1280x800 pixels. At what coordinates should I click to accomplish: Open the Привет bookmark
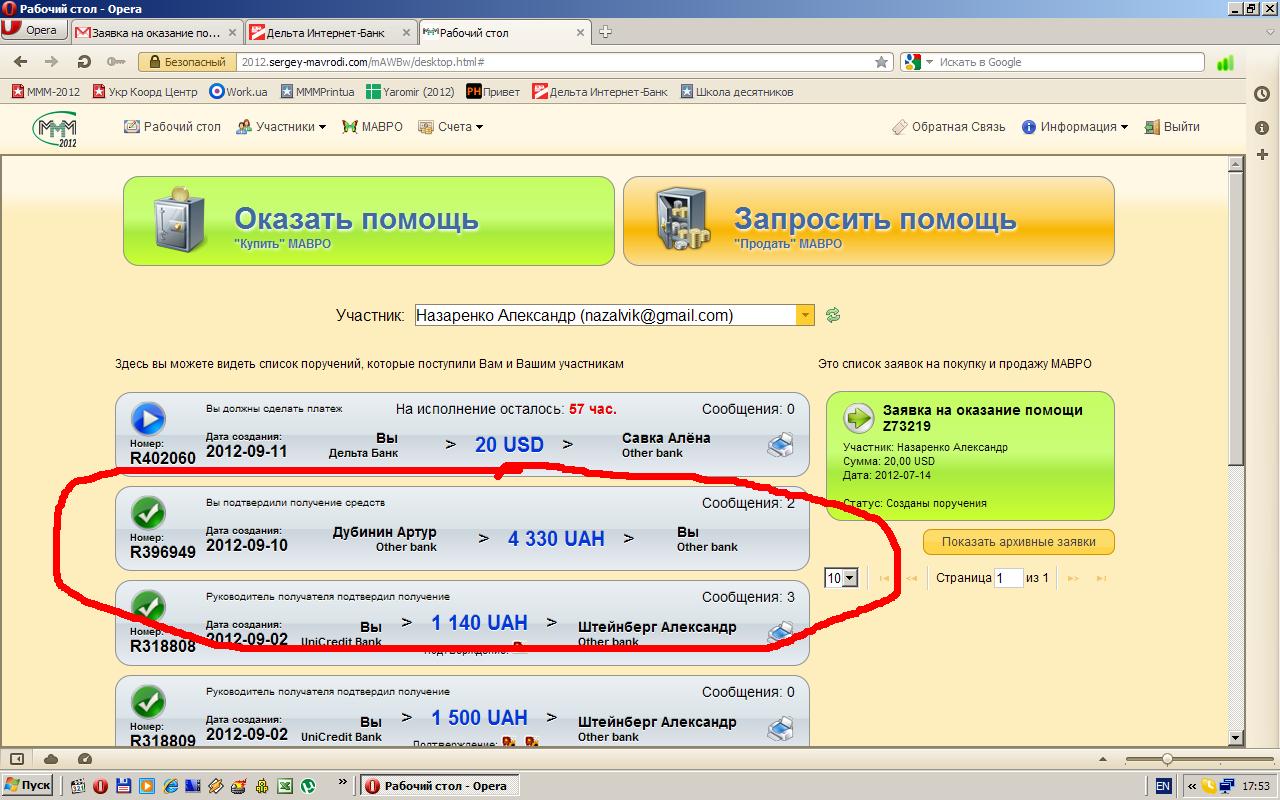pyautogui.click(x=493, y=92)
